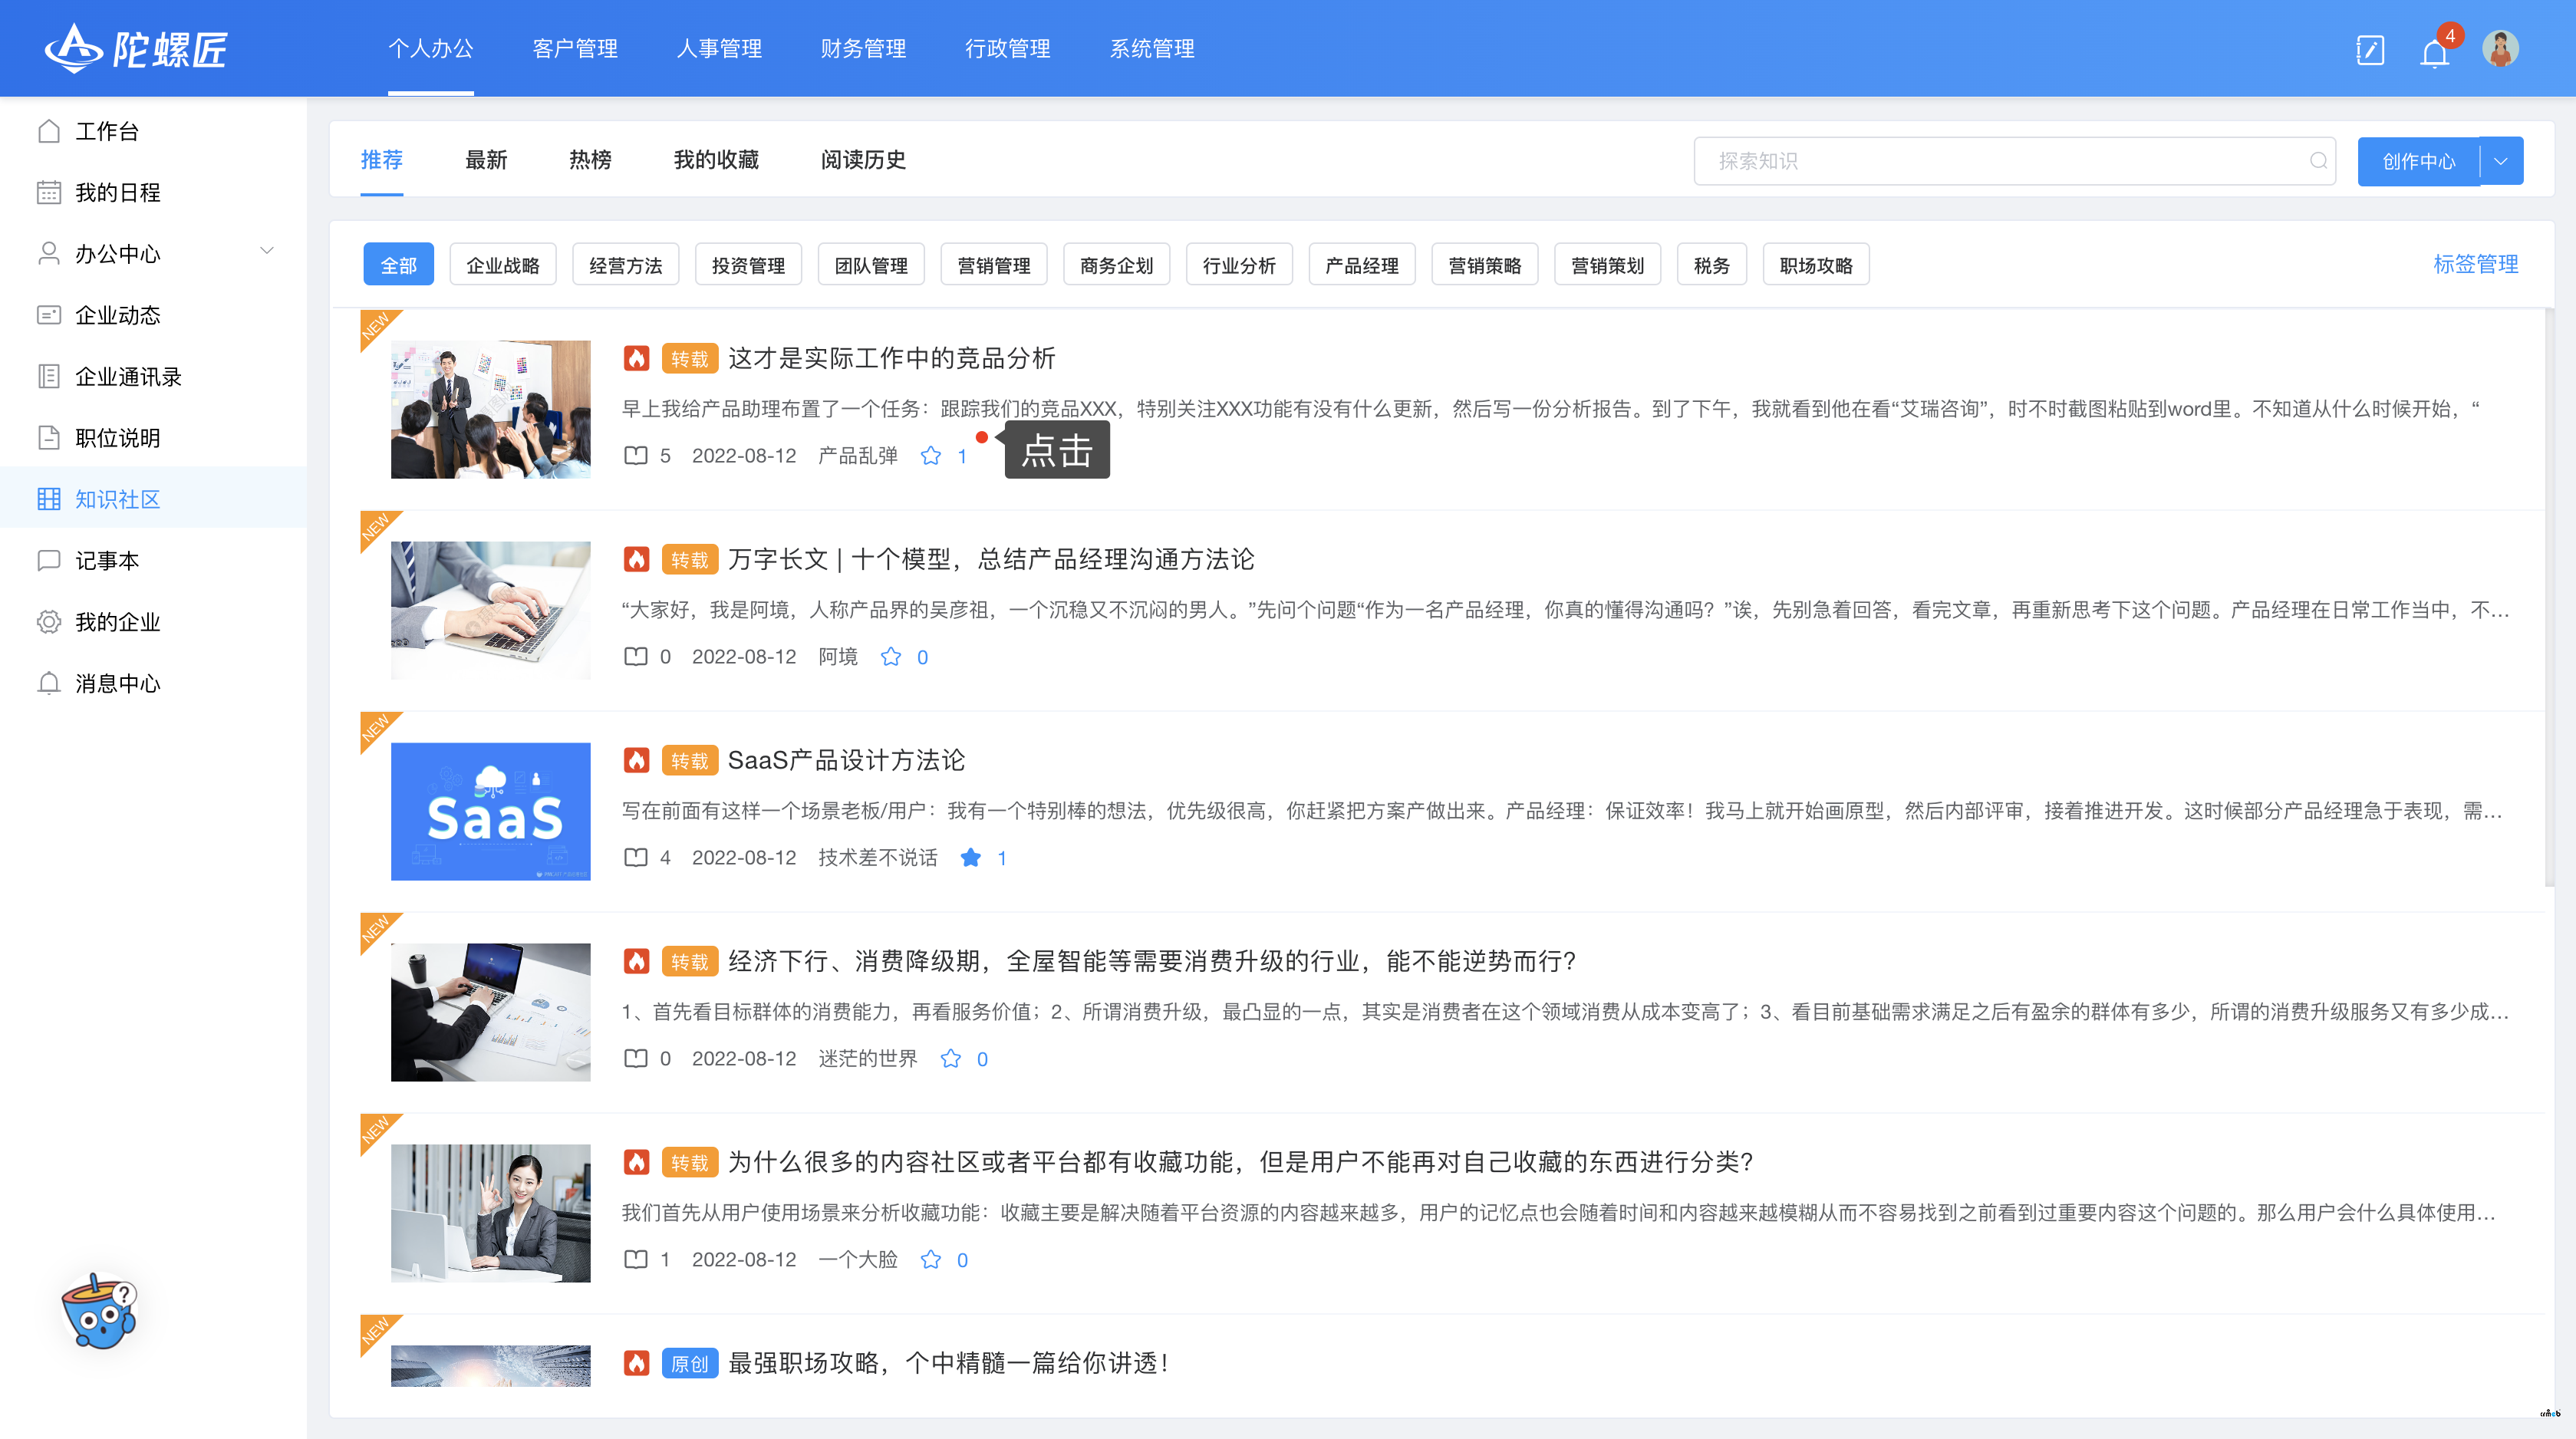
Task: Click the read count icon of SaaS article
Action: pos(635,858)
